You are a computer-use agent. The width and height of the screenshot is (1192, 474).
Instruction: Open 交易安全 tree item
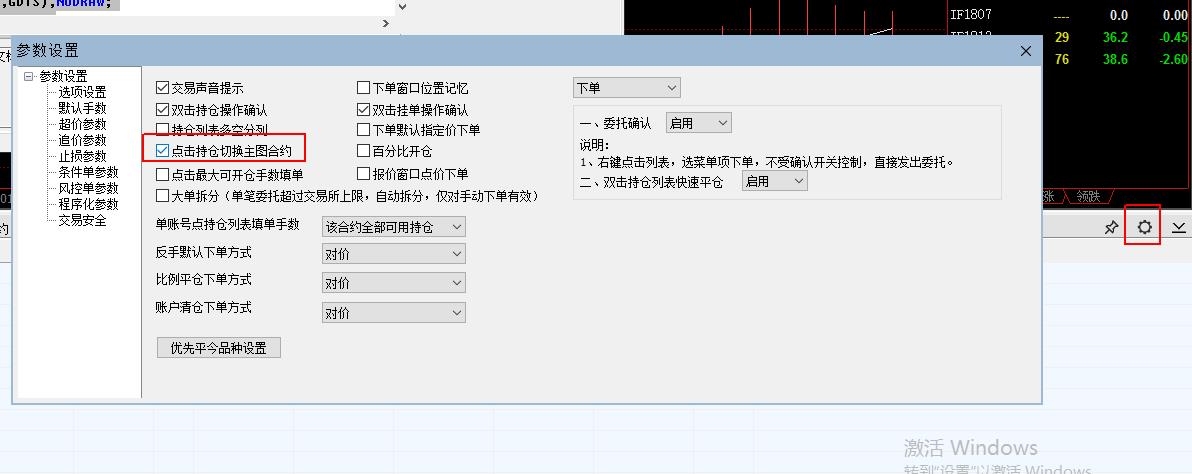82,220
